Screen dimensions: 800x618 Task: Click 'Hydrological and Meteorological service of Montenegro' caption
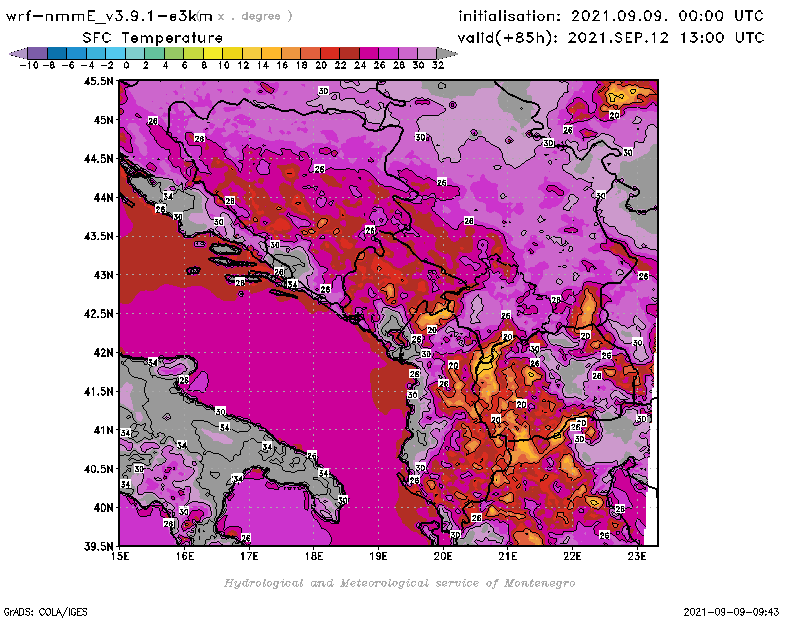click(399, 583)
